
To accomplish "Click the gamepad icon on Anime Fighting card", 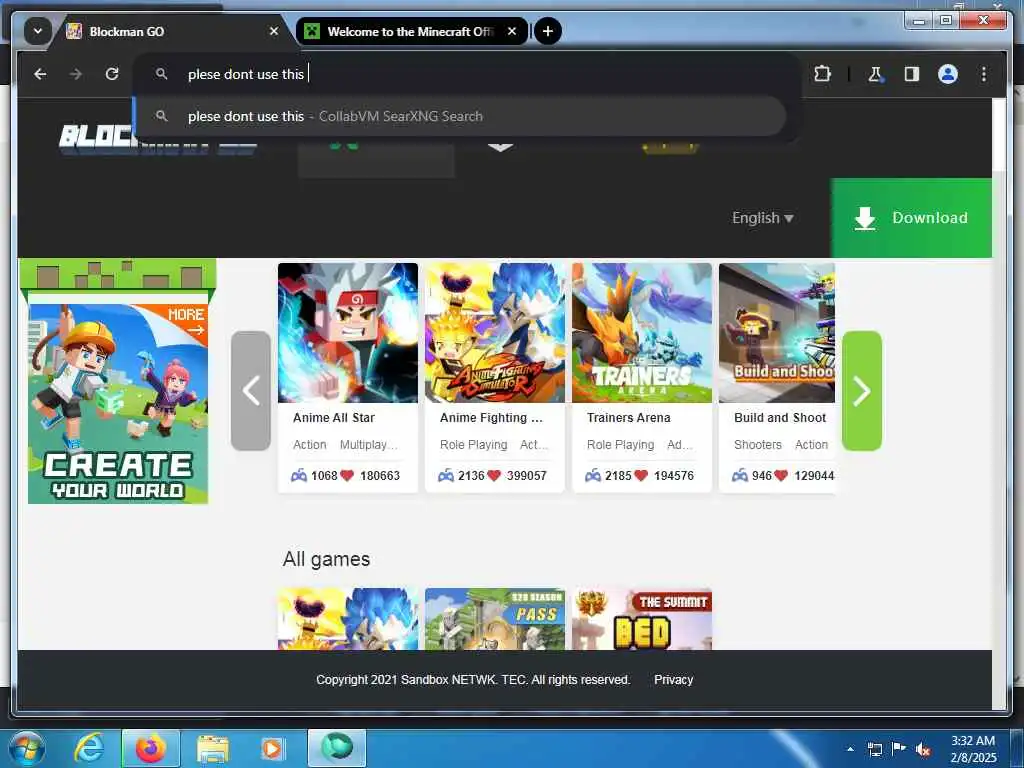I will pos(446,475).
